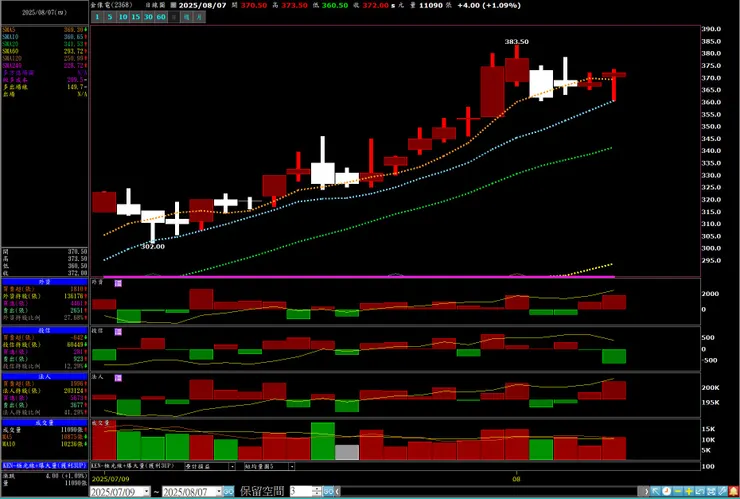Switch chart to 15-minute interval
The image size is (740, 499).
click(x=135, y=17)
